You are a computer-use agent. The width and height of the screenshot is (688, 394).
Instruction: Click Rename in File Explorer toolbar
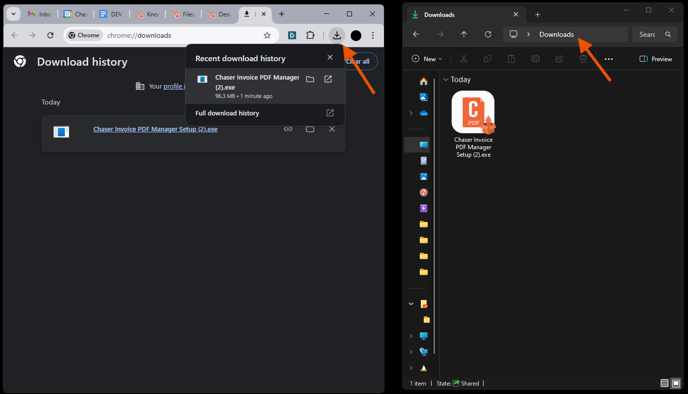535,59
